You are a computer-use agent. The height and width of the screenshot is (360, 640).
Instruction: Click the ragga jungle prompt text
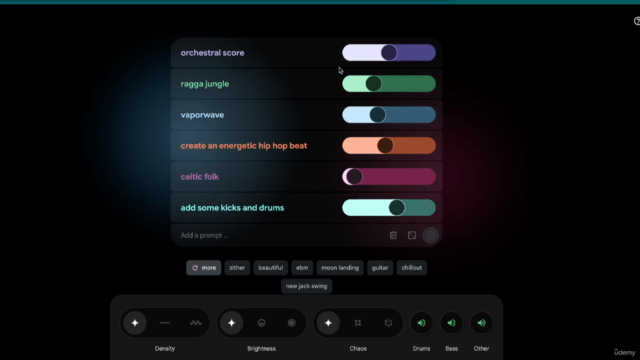coord(205,84)
